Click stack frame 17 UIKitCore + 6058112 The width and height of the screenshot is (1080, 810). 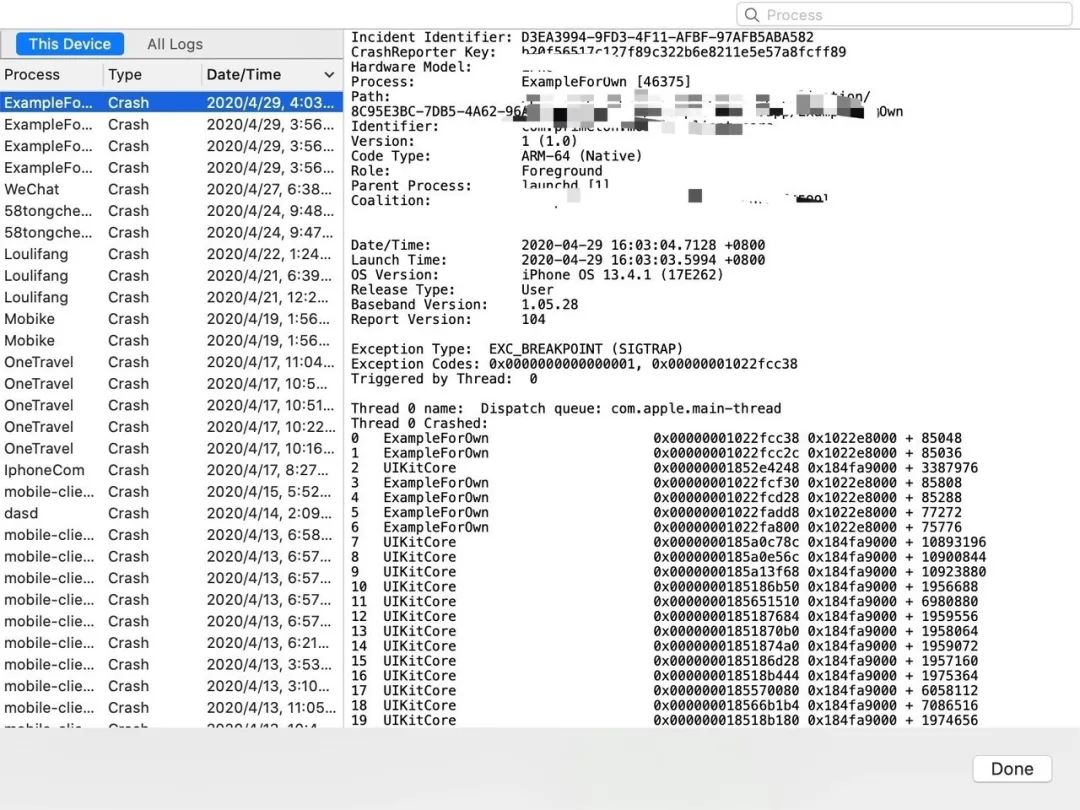point(664,691)
